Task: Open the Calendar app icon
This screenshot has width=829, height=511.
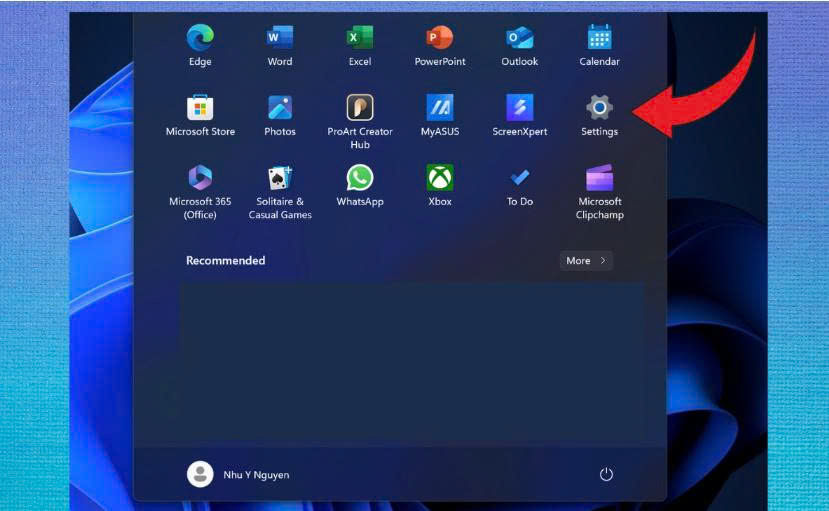Action: click(600, 38)
